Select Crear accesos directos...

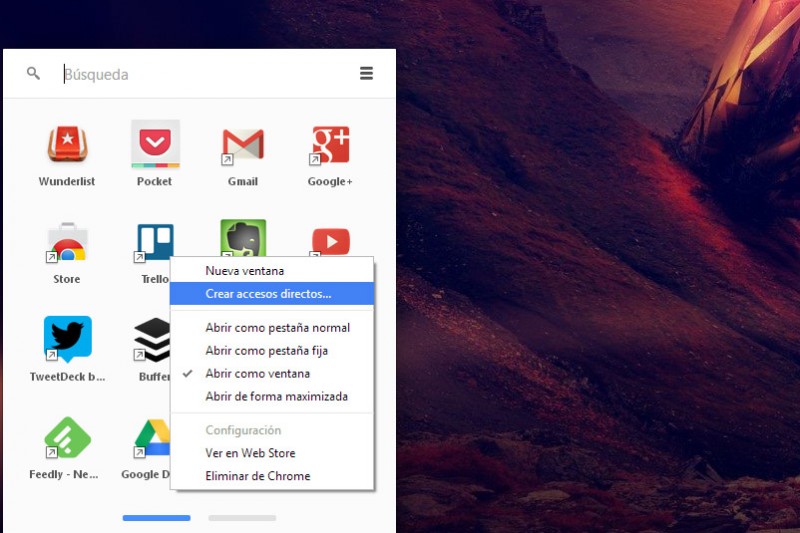tap(272, 294)
